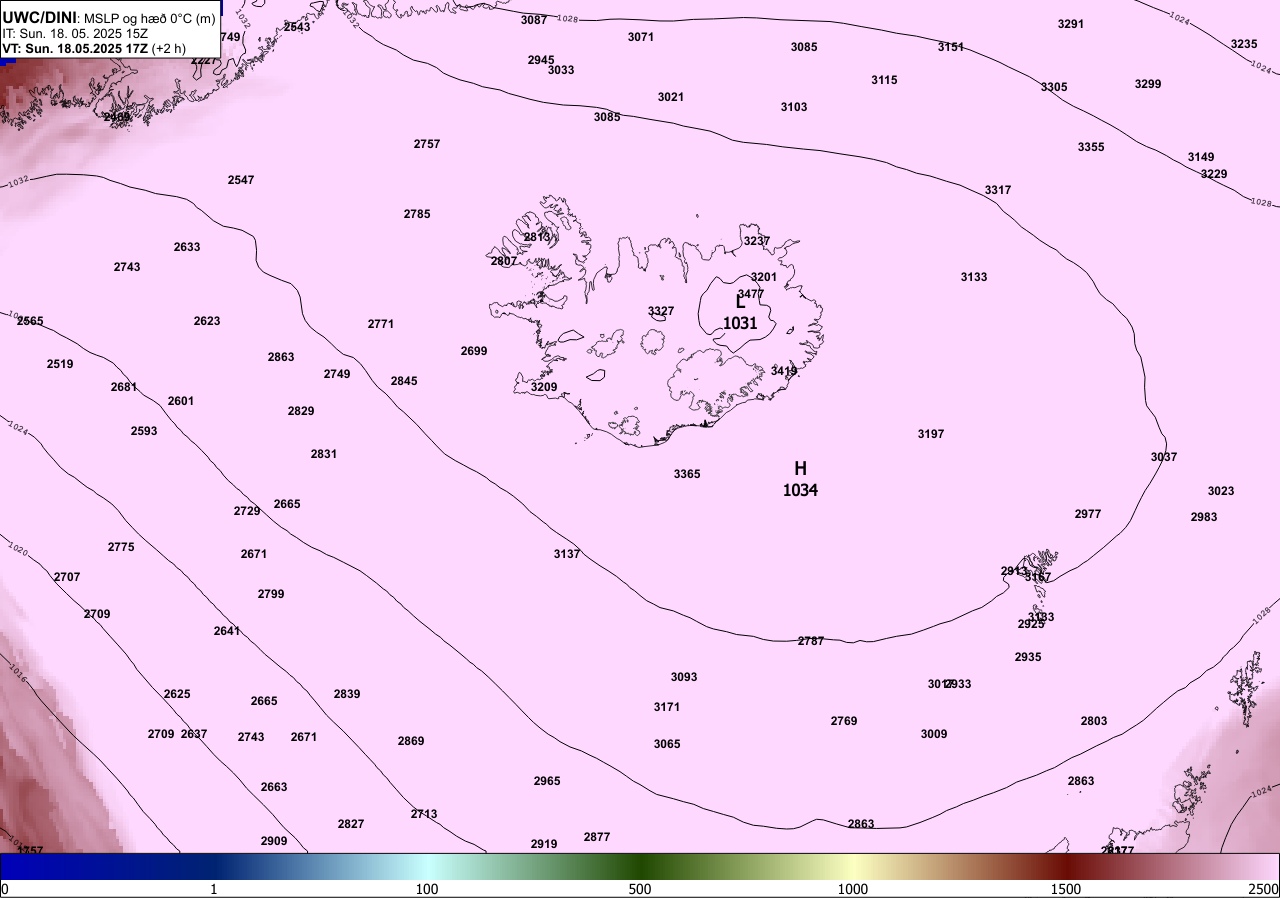Click the 3093 height value
The width and height of the screenshot is (1280, 898).
(684, 677)
